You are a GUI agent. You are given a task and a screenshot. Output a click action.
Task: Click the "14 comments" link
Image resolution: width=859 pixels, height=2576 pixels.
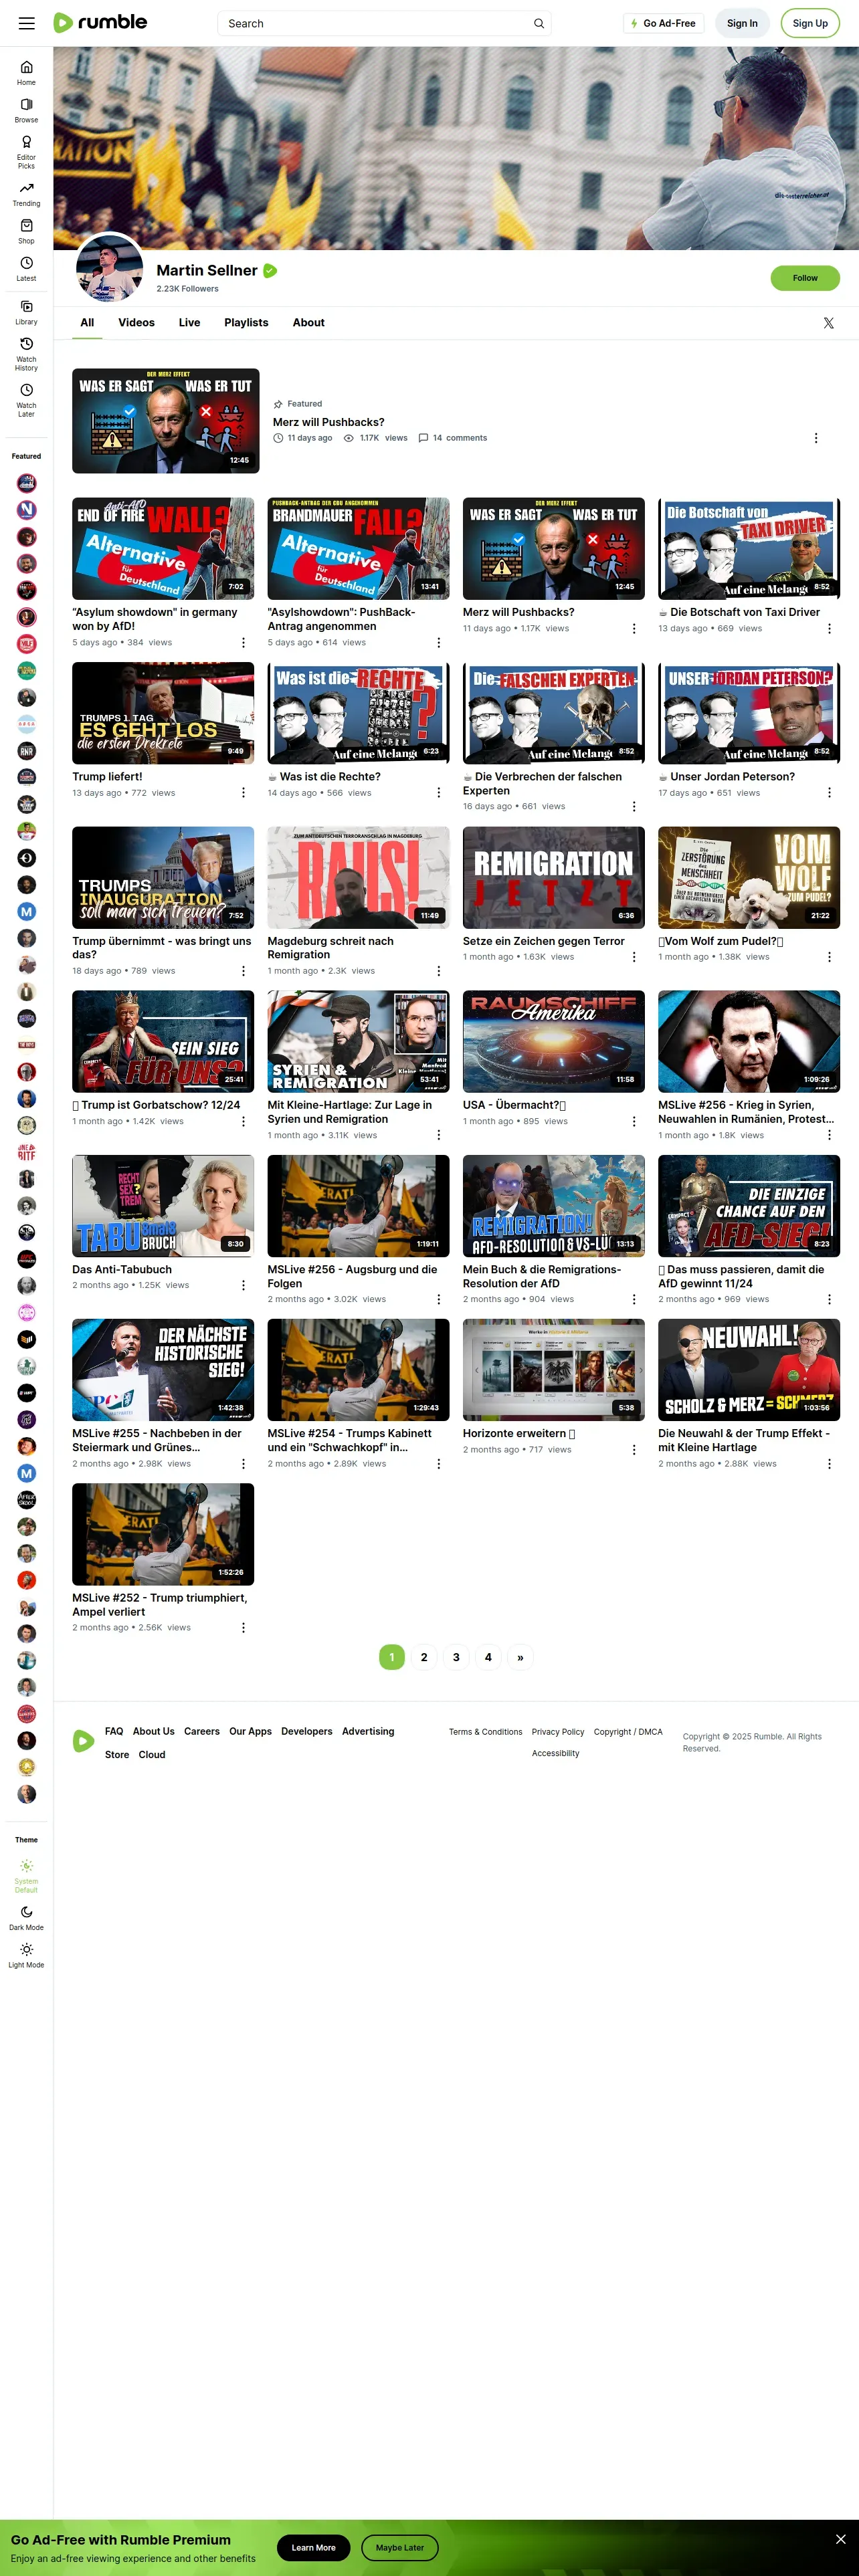pyautogui.click(x=453, y=438)
